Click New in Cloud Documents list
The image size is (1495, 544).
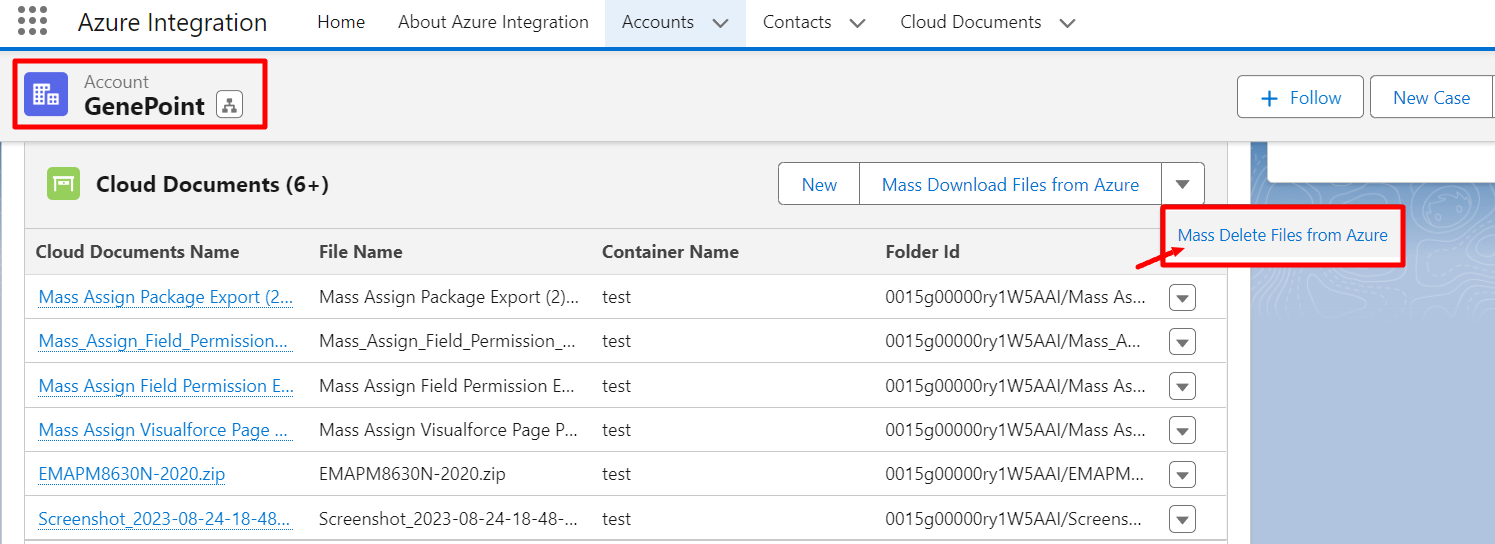click(x=819, y=184)
